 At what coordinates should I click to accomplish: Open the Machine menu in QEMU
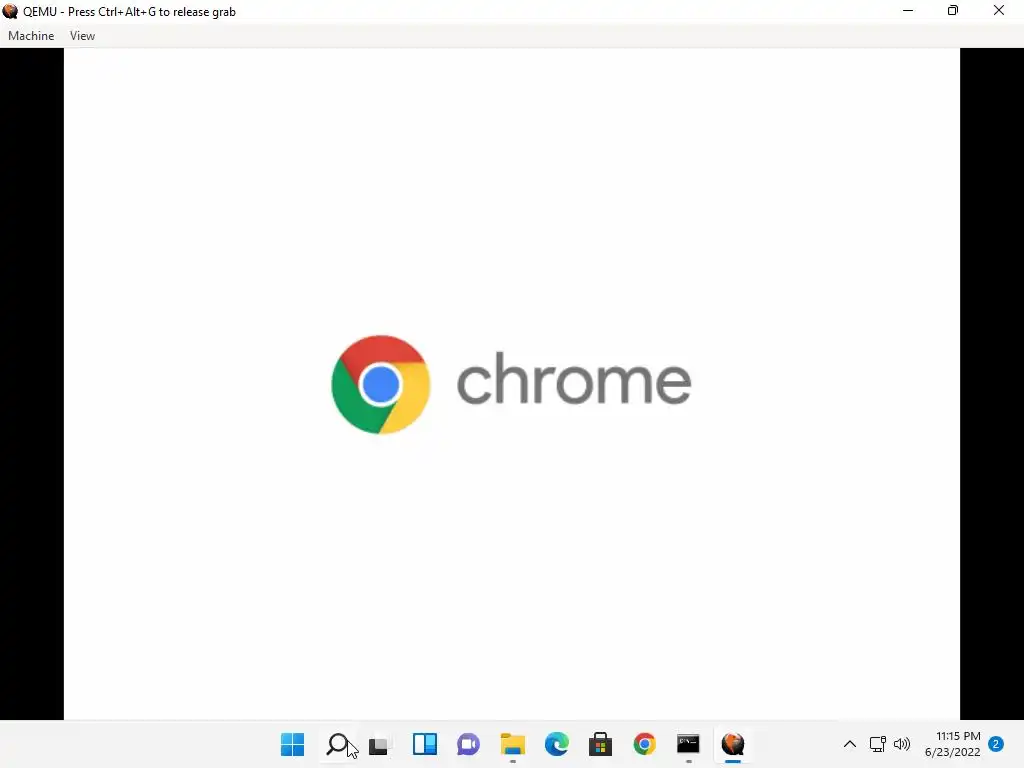(31, 36)
